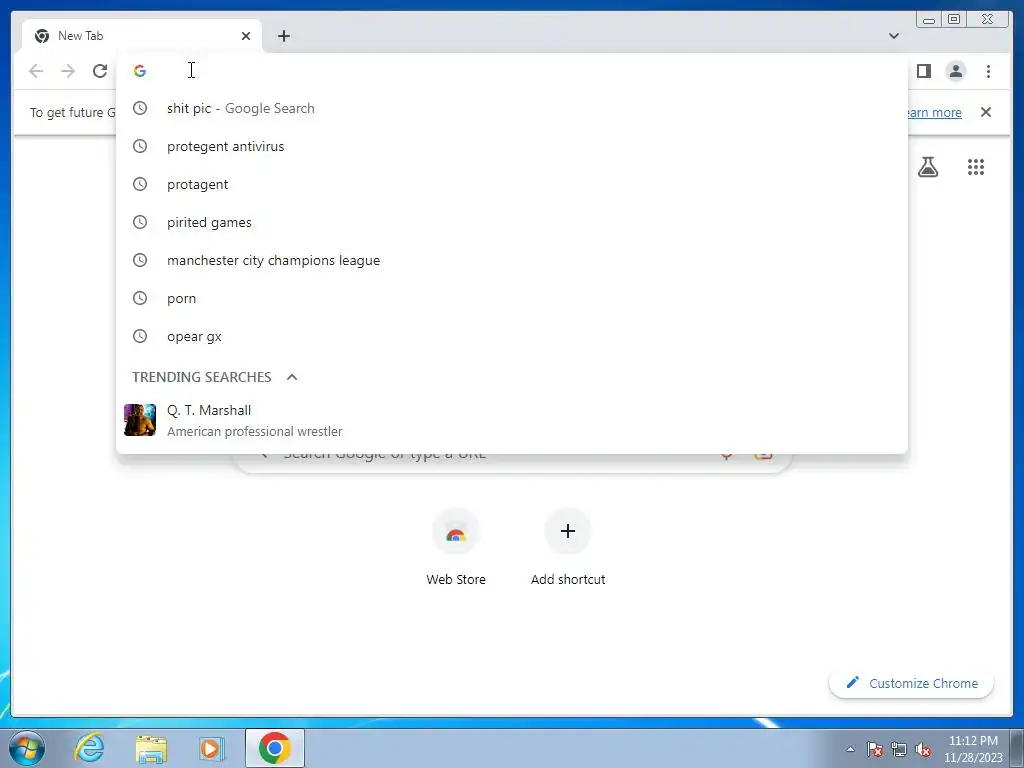This screenshot has height=768, width=1024.
Task: Click the taskbar clock showing 11:12 PM
Action: tap(973, 749)
